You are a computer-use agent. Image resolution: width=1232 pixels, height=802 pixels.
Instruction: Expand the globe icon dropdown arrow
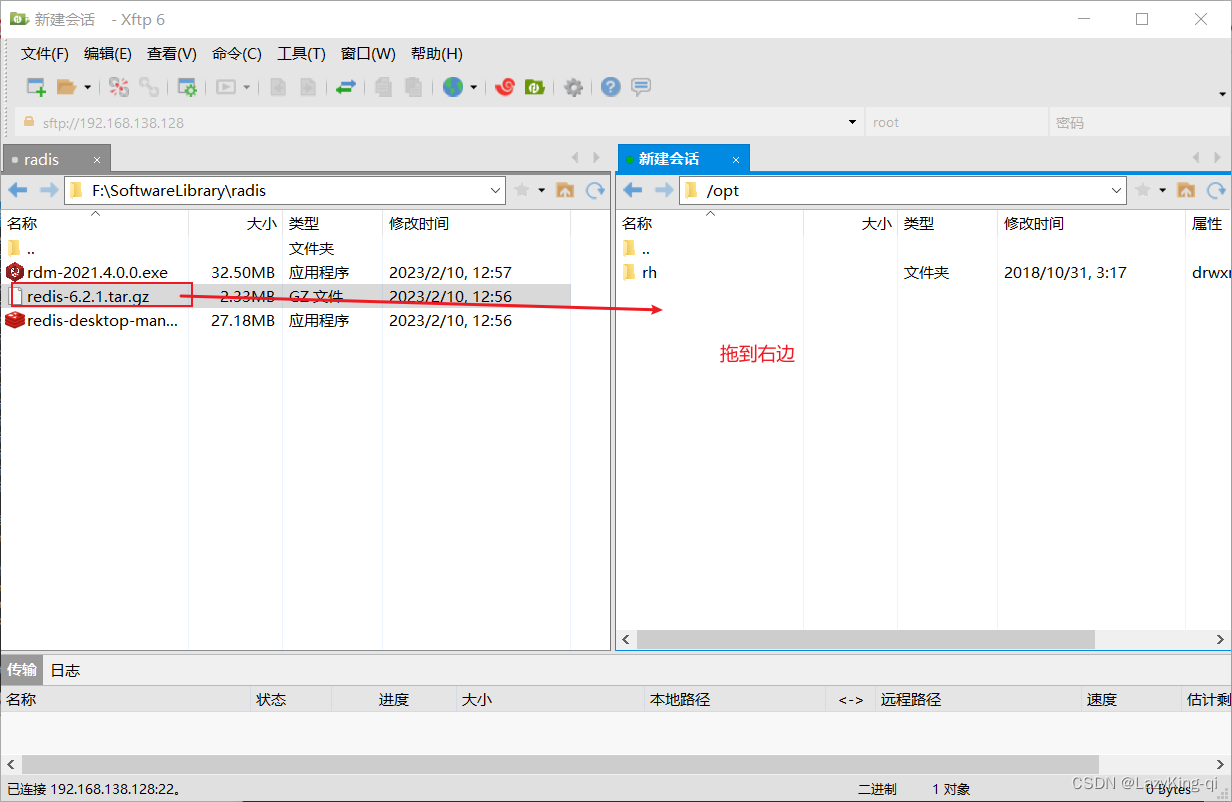pos(473,87)
